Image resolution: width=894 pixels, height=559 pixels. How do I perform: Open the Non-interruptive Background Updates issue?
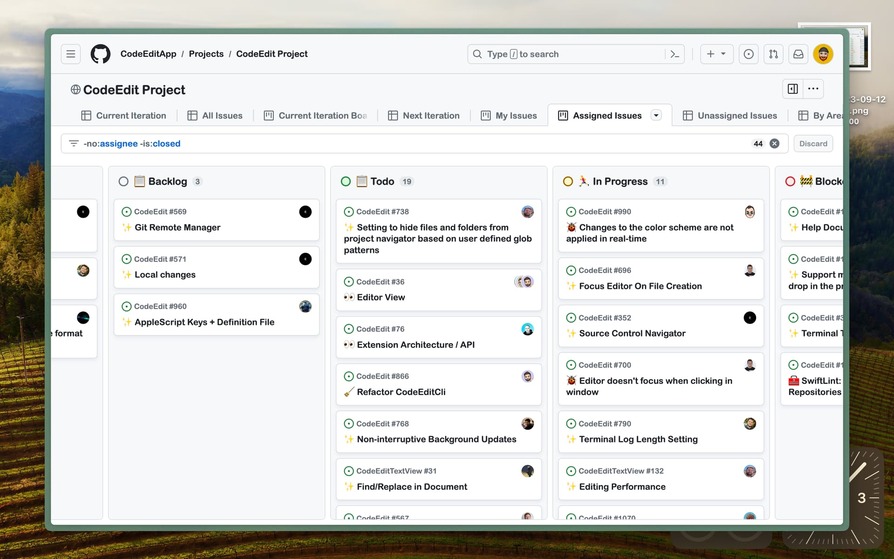[x=437, y=440]
